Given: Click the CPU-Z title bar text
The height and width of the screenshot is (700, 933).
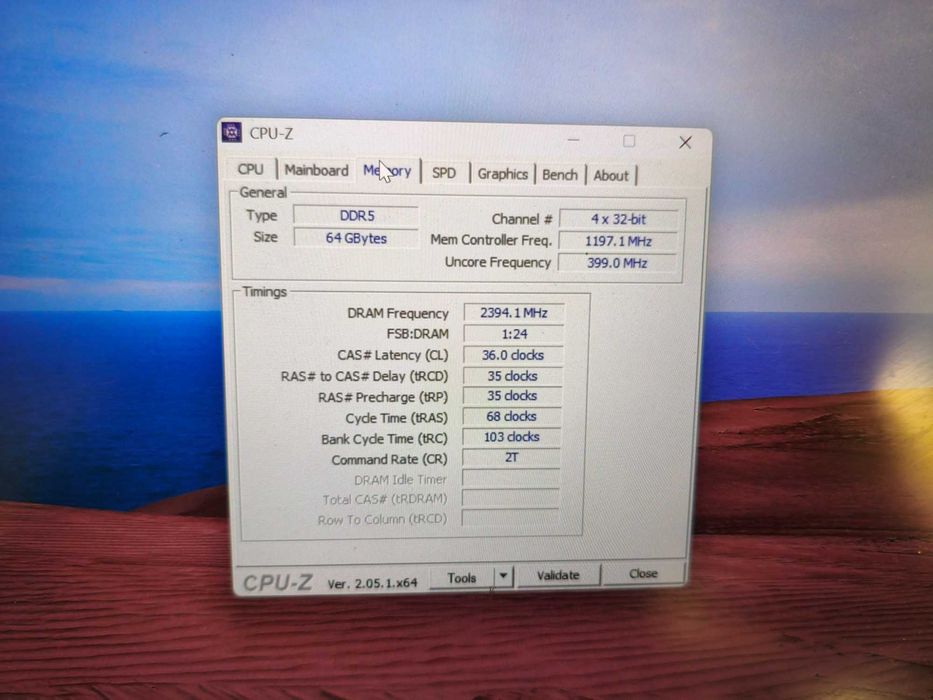Looking at the screenshot, I should [271, 133].
